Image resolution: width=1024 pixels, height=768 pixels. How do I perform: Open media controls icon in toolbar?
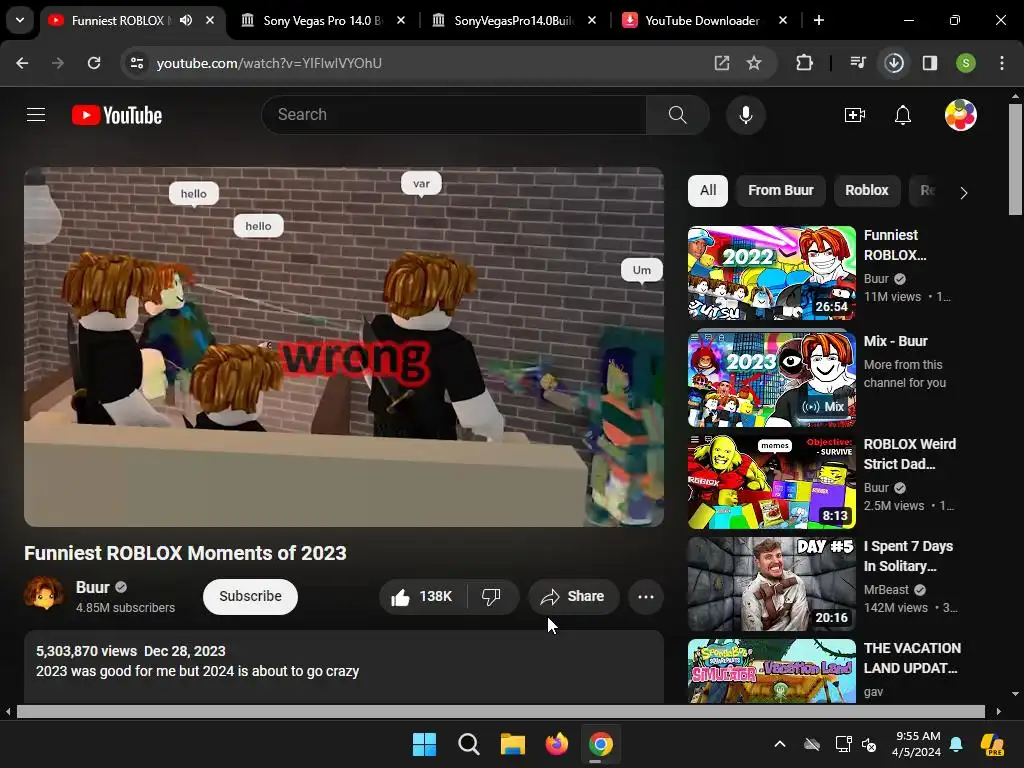tap(857, 63)
